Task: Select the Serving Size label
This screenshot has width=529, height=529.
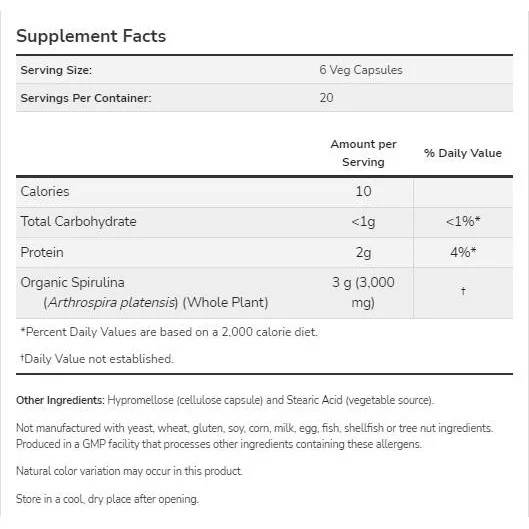Action: (x=56, y=70)
